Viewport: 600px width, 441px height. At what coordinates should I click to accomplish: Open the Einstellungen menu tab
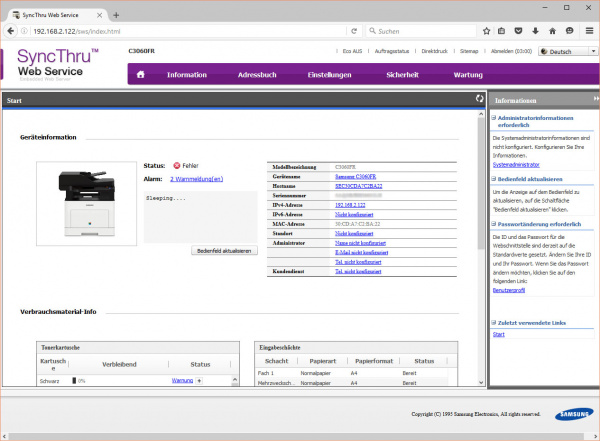tap(329, 75)
